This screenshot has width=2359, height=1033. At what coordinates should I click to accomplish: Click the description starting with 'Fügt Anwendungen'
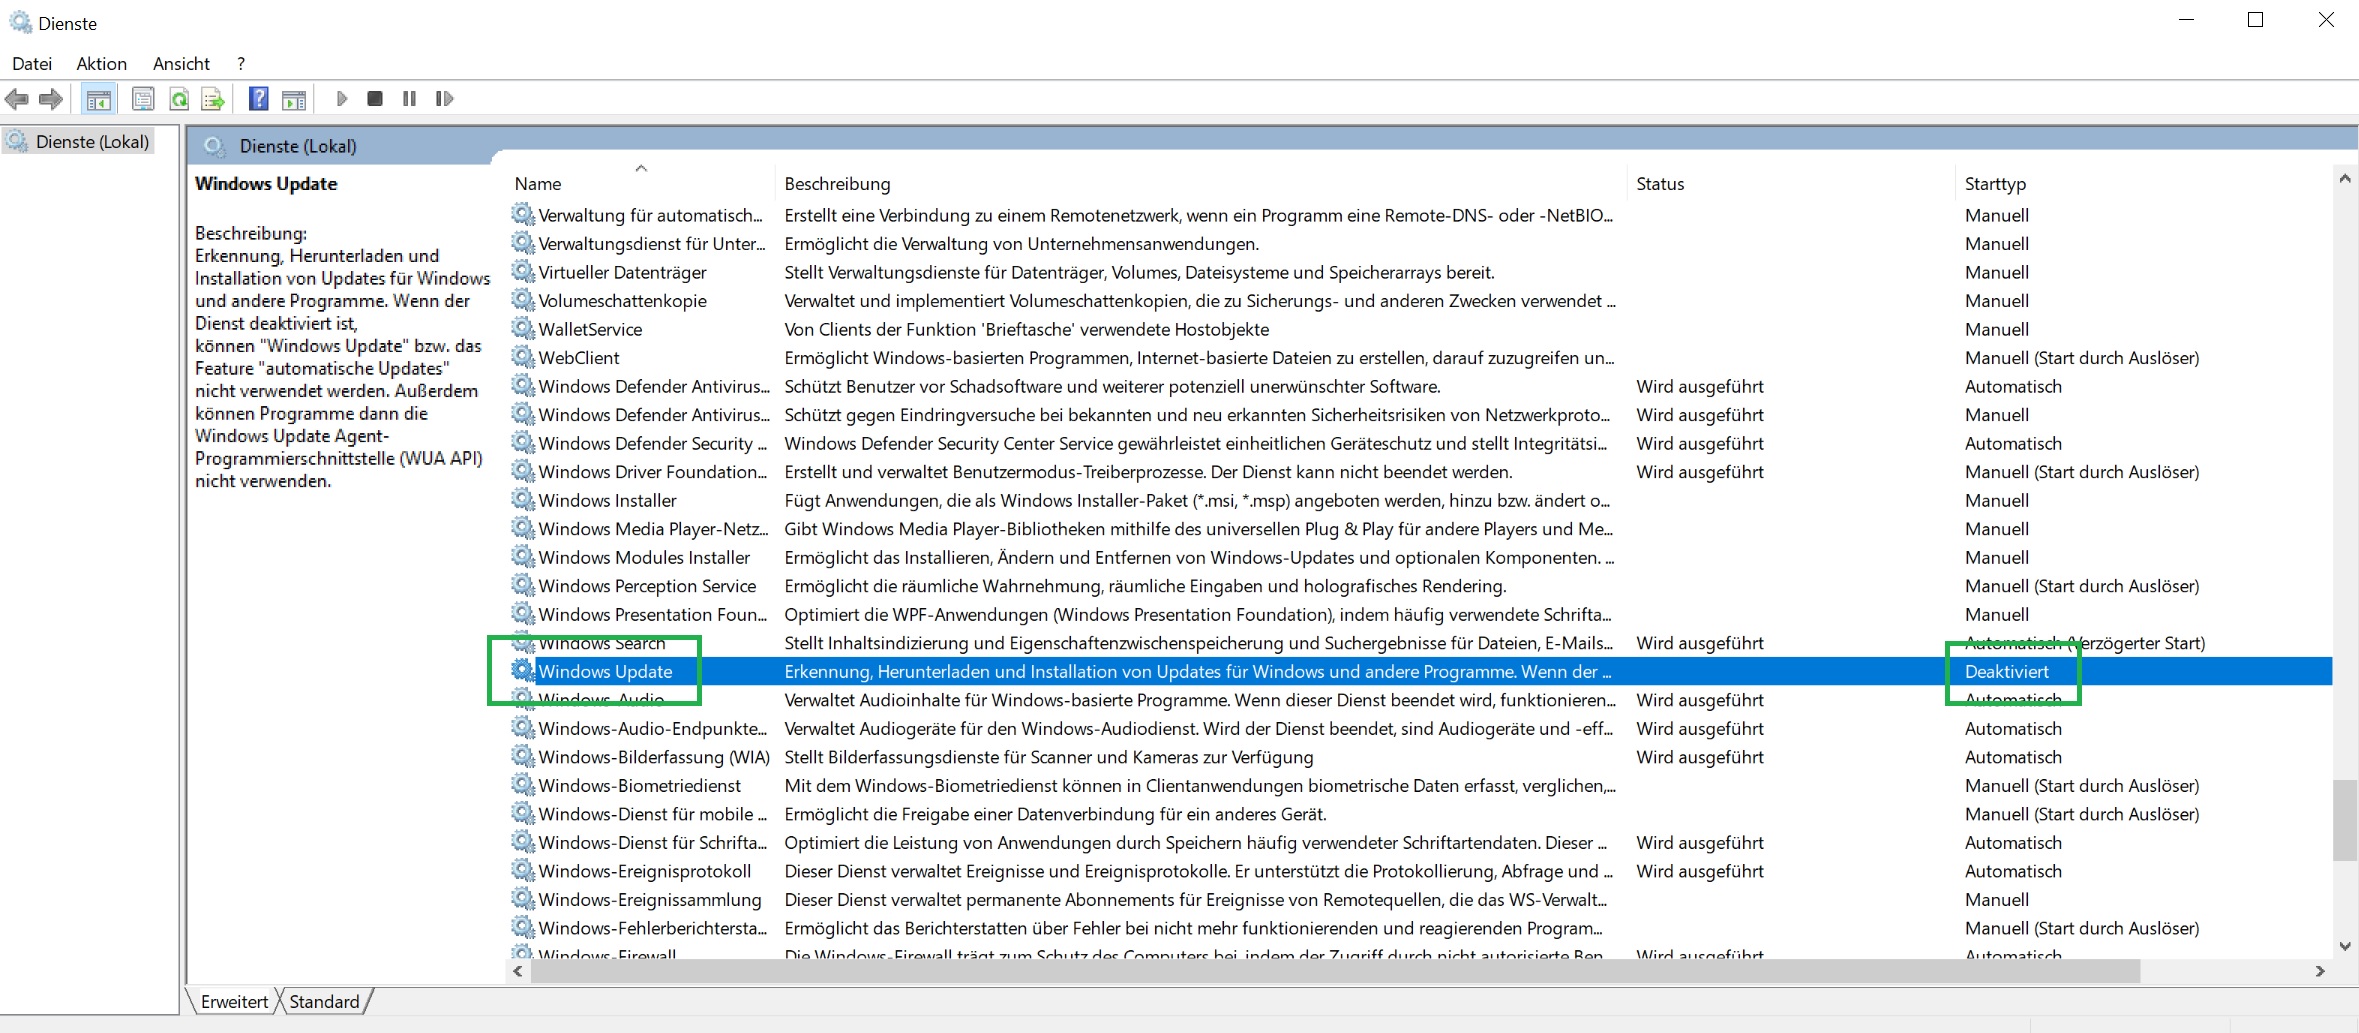click(x=1197, y=500)
